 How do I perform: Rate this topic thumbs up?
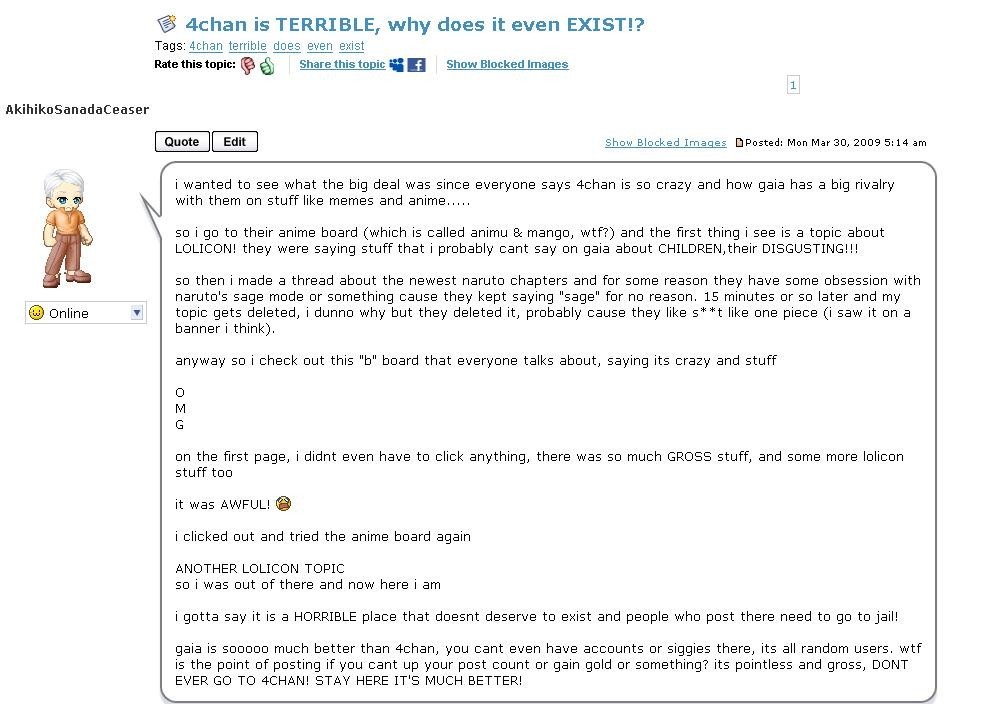tap(267, 65)
